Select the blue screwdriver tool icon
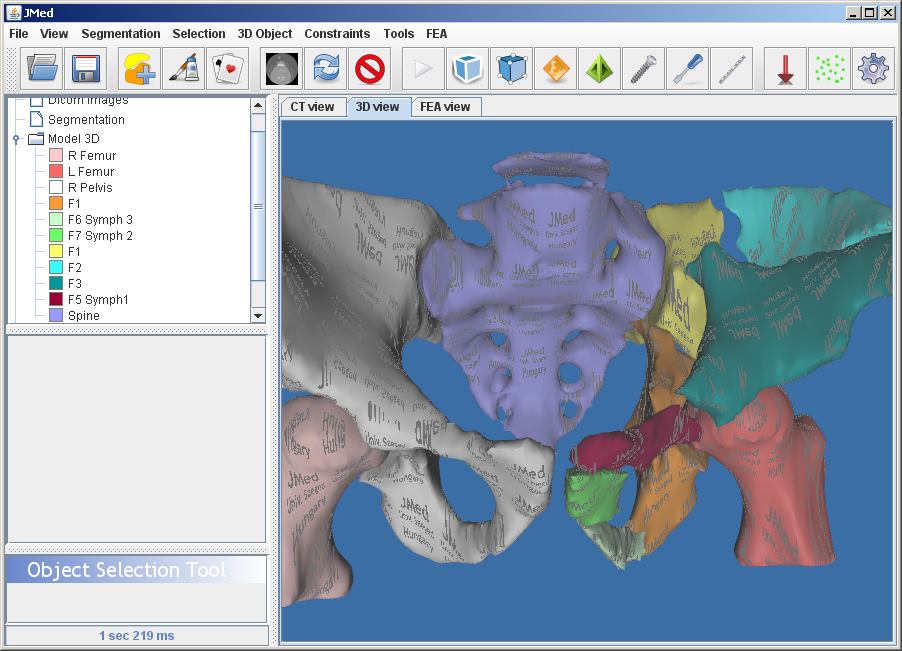Image resolution: width=902 pixels, height=651 pixels. point(687,69)
